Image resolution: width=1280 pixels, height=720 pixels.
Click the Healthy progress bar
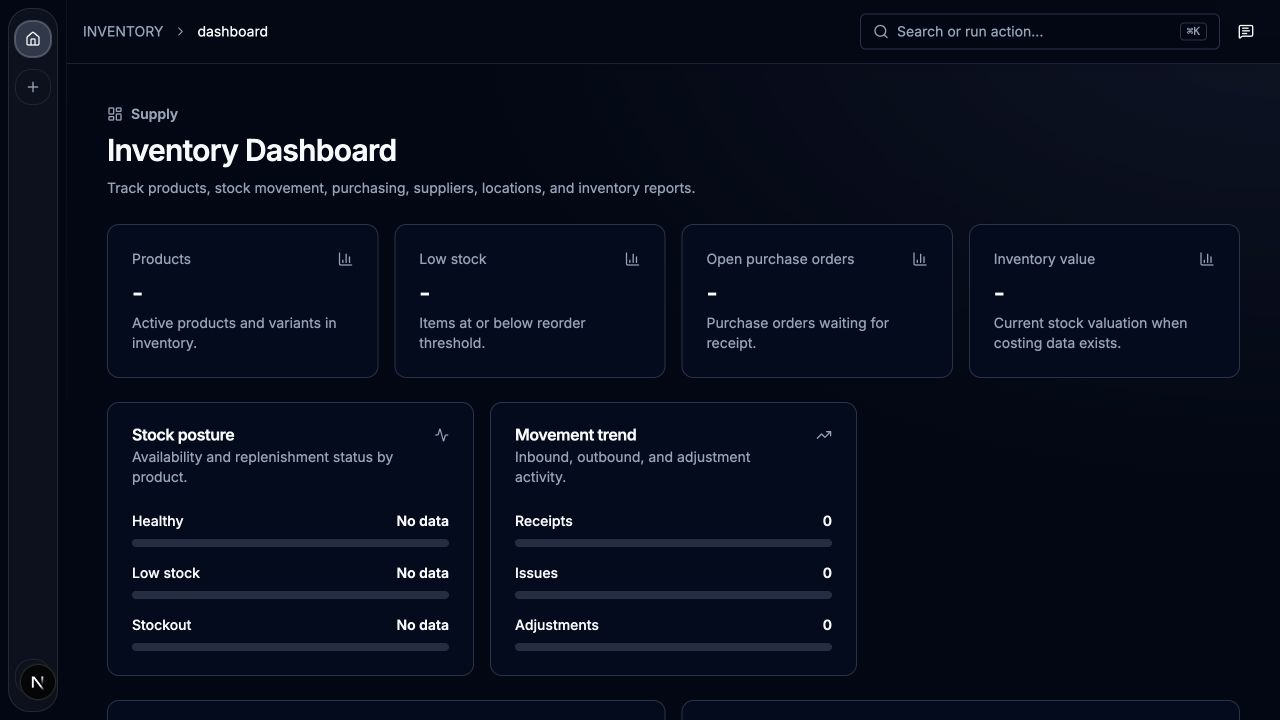tap(290, 543)
